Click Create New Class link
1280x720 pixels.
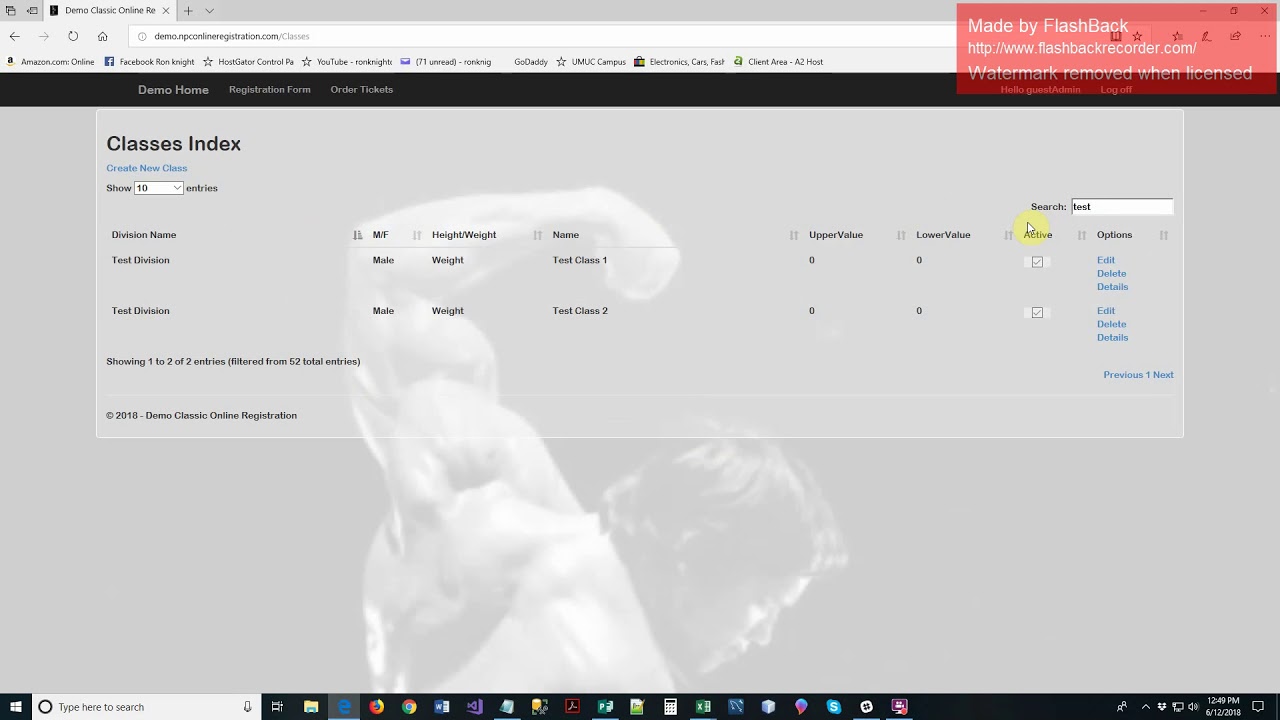tap(147, 168)
